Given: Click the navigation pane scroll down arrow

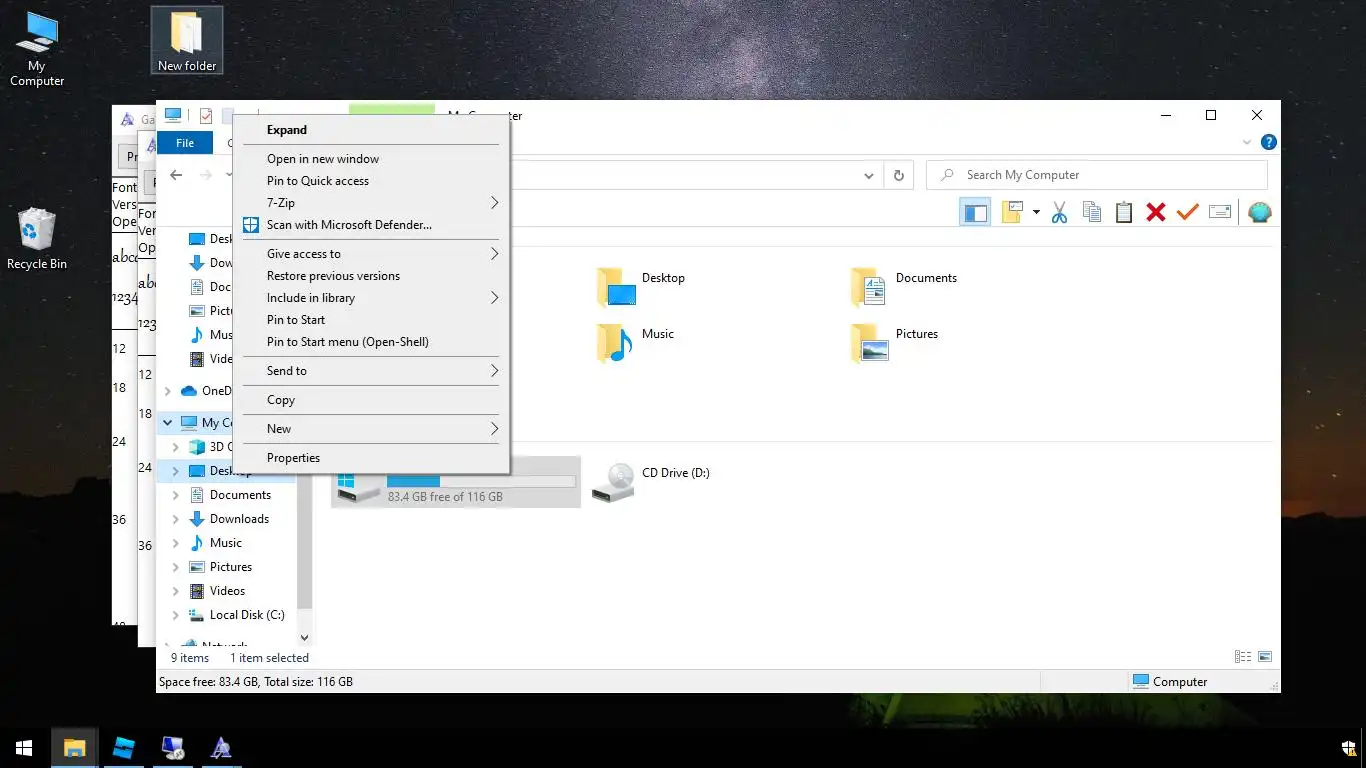Looking at the screenshot, I should pos(304,637).
